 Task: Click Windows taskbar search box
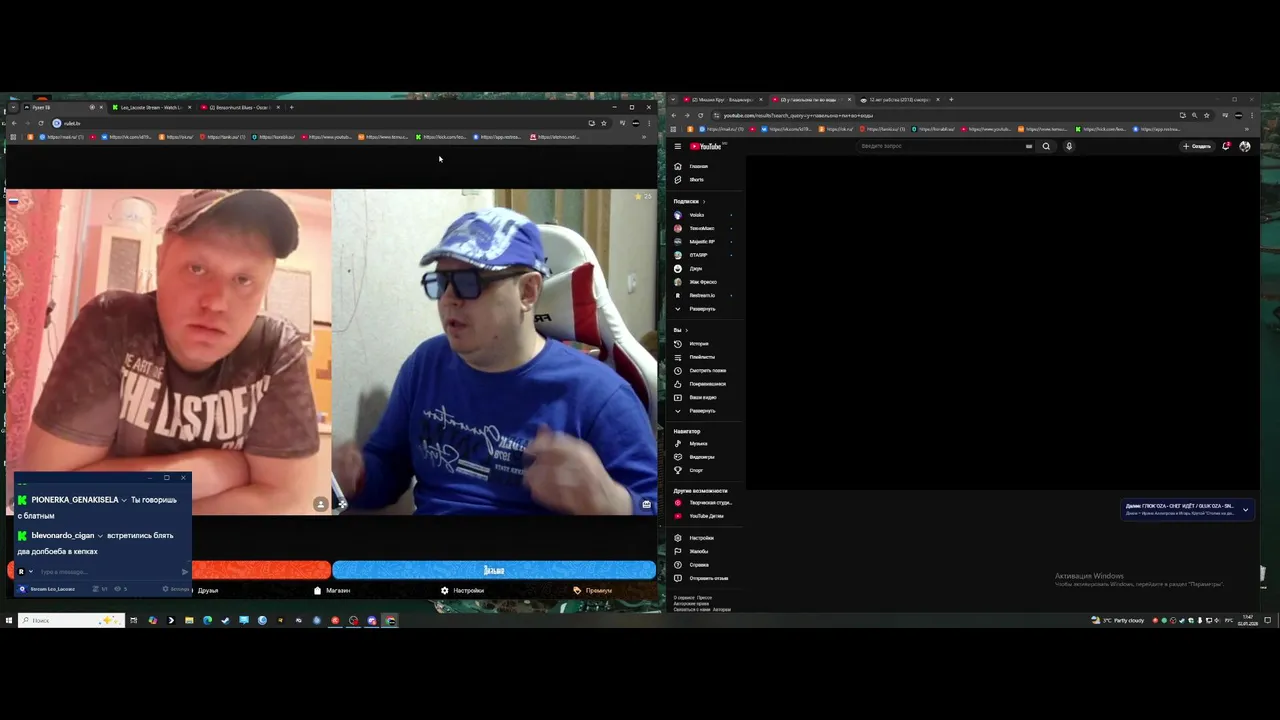point(70,620)
